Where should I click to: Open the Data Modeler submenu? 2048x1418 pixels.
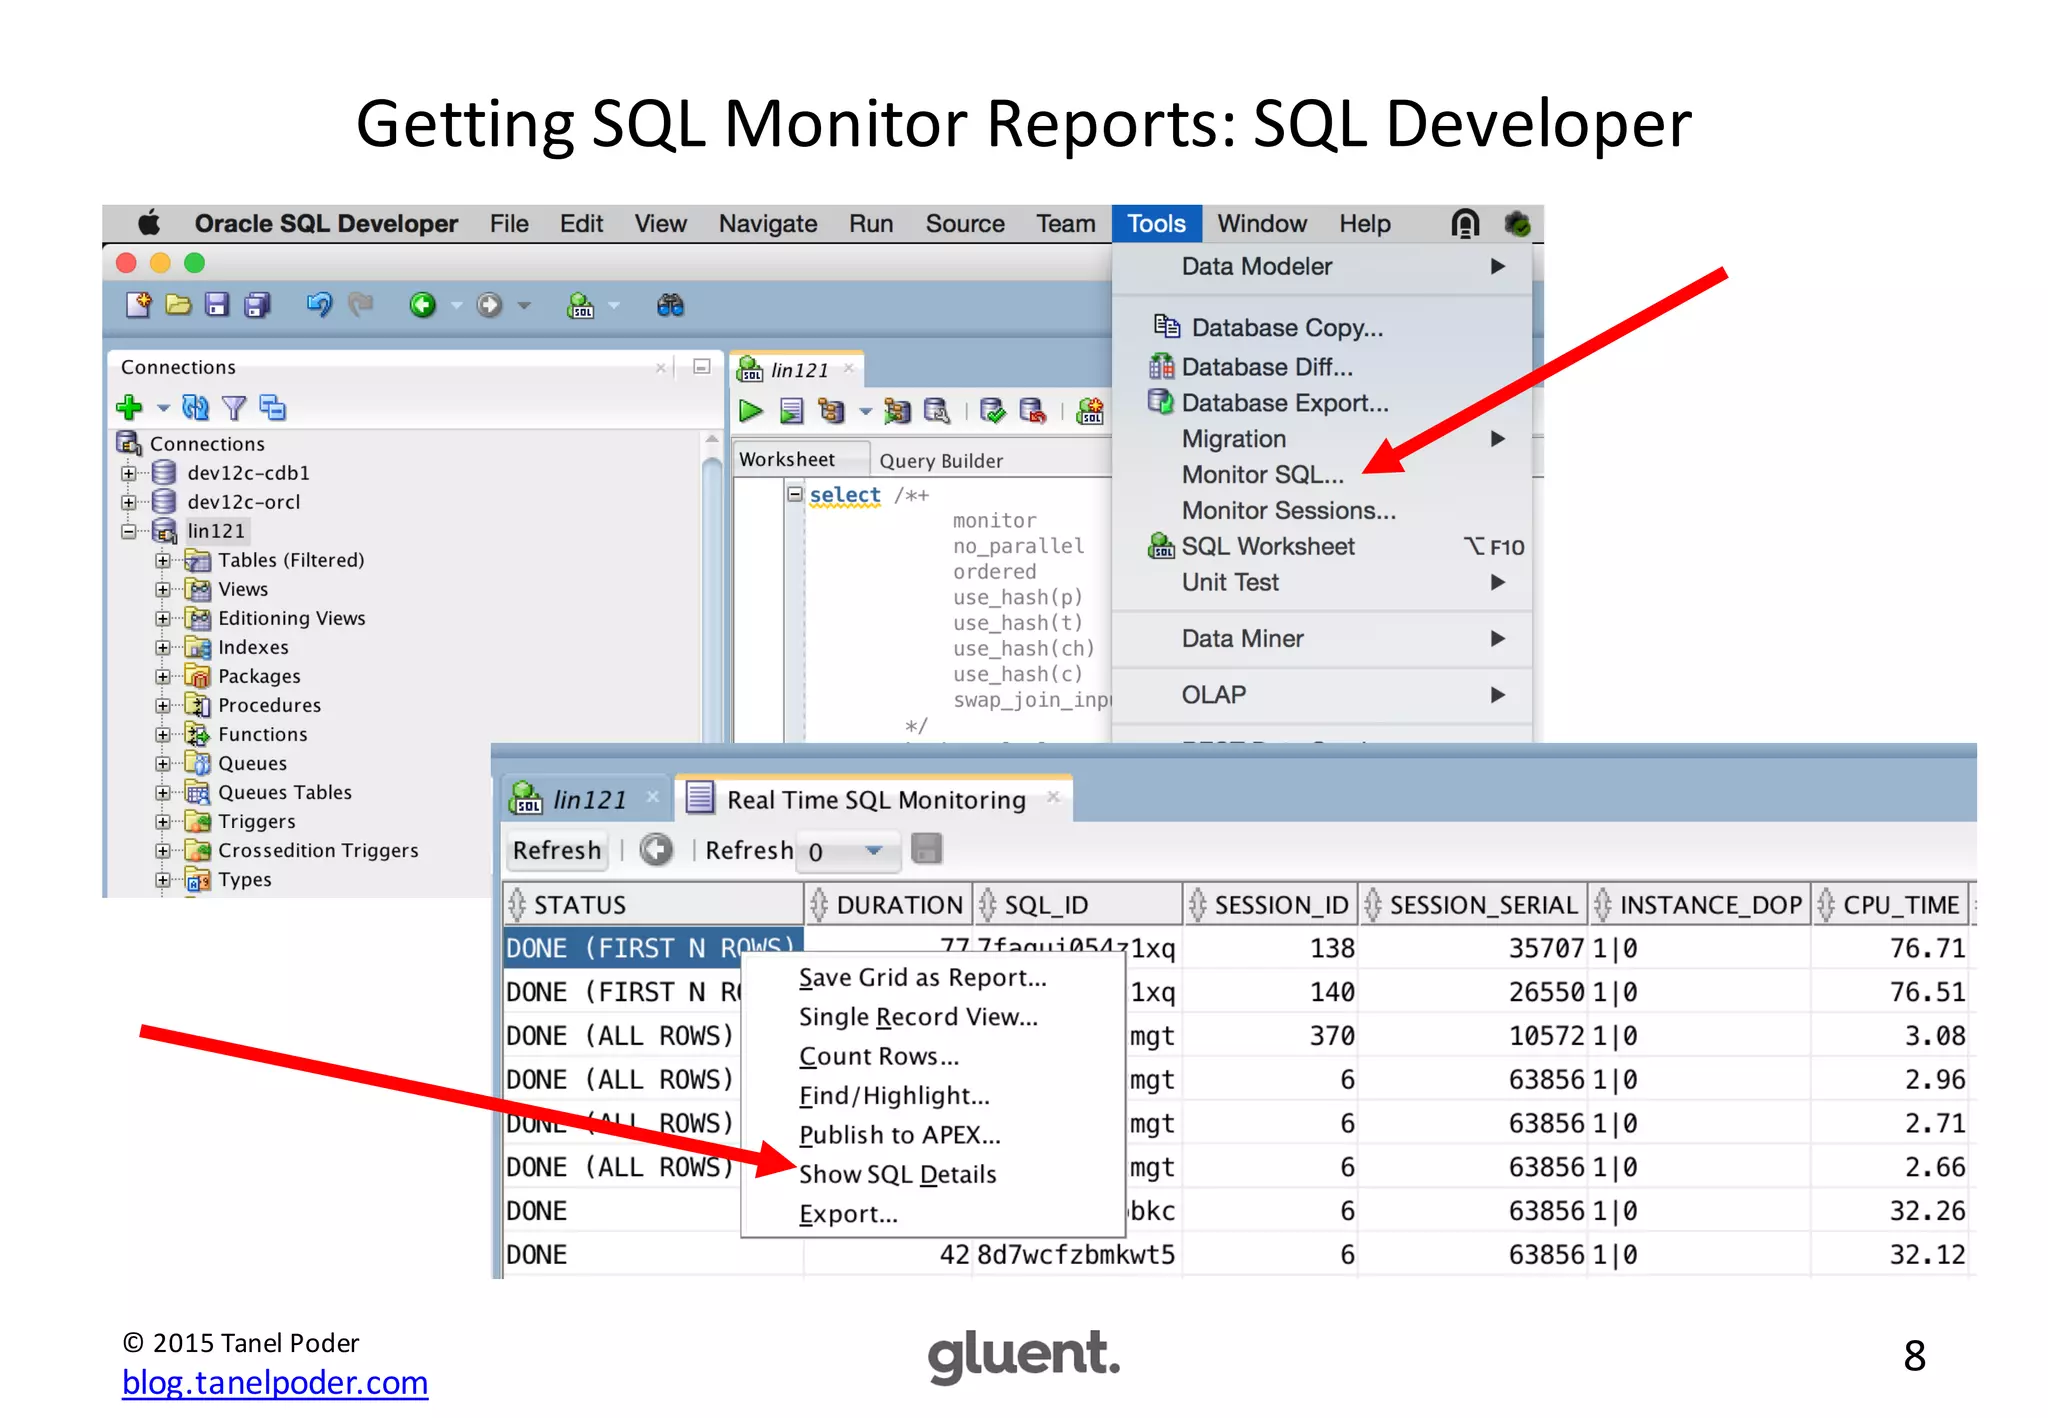(1323, 267)
